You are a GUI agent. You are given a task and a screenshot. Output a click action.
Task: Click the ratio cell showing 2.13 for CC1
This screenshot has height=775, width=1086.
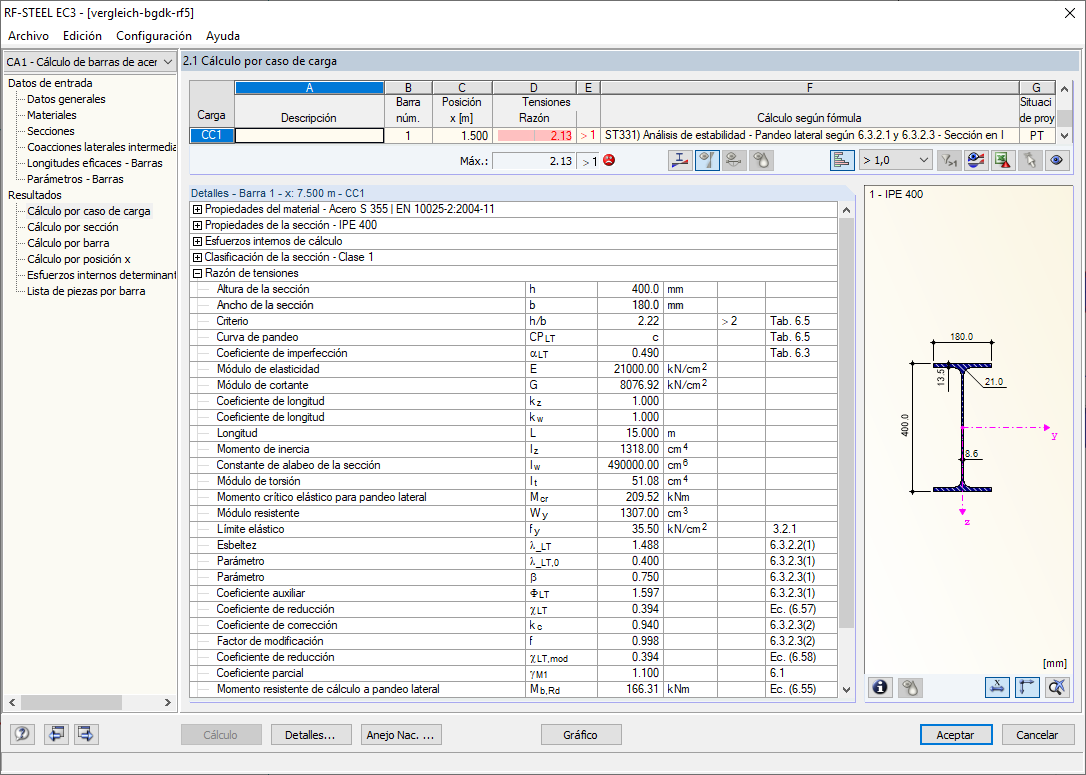click(x=534, y=136)
